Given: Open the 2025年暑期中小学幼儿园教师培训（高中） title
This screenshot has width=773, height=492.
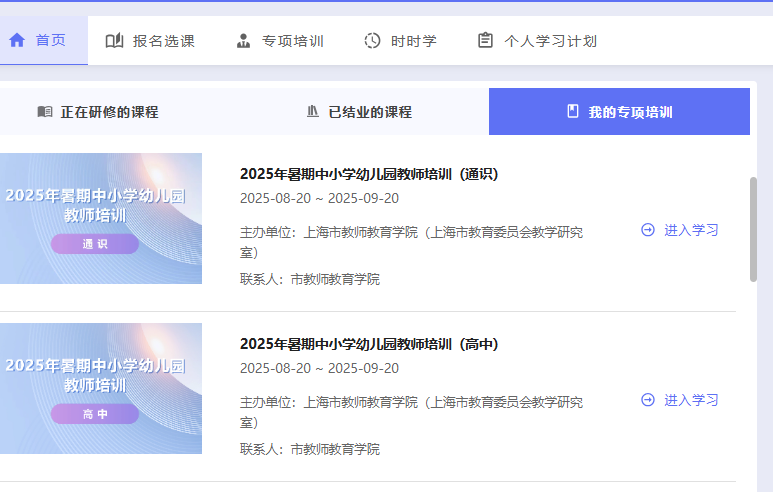Looking at the screenshot, I should click(368, 344).
